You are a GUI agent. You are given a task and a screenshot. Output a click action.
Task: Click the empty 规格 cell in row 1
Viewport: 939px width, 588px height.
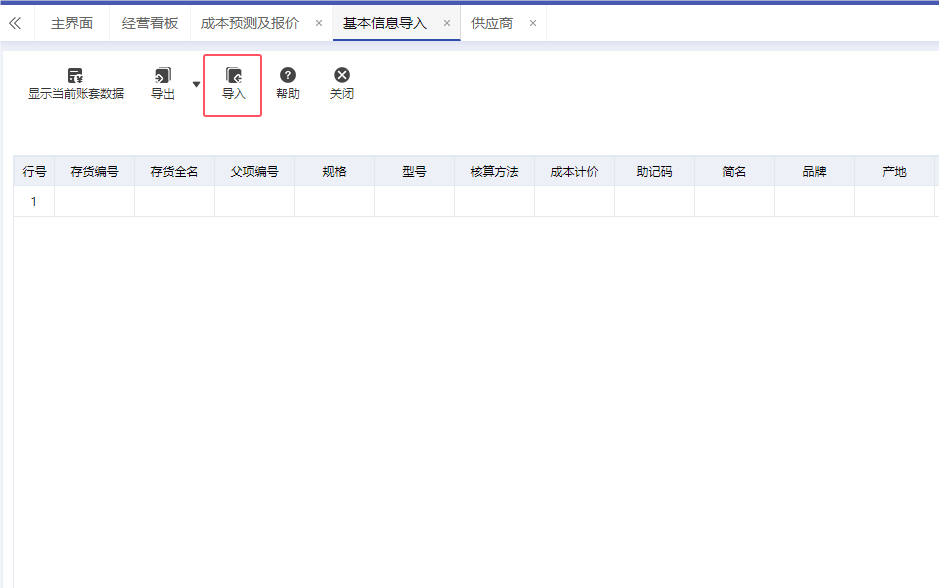(334, 201)
